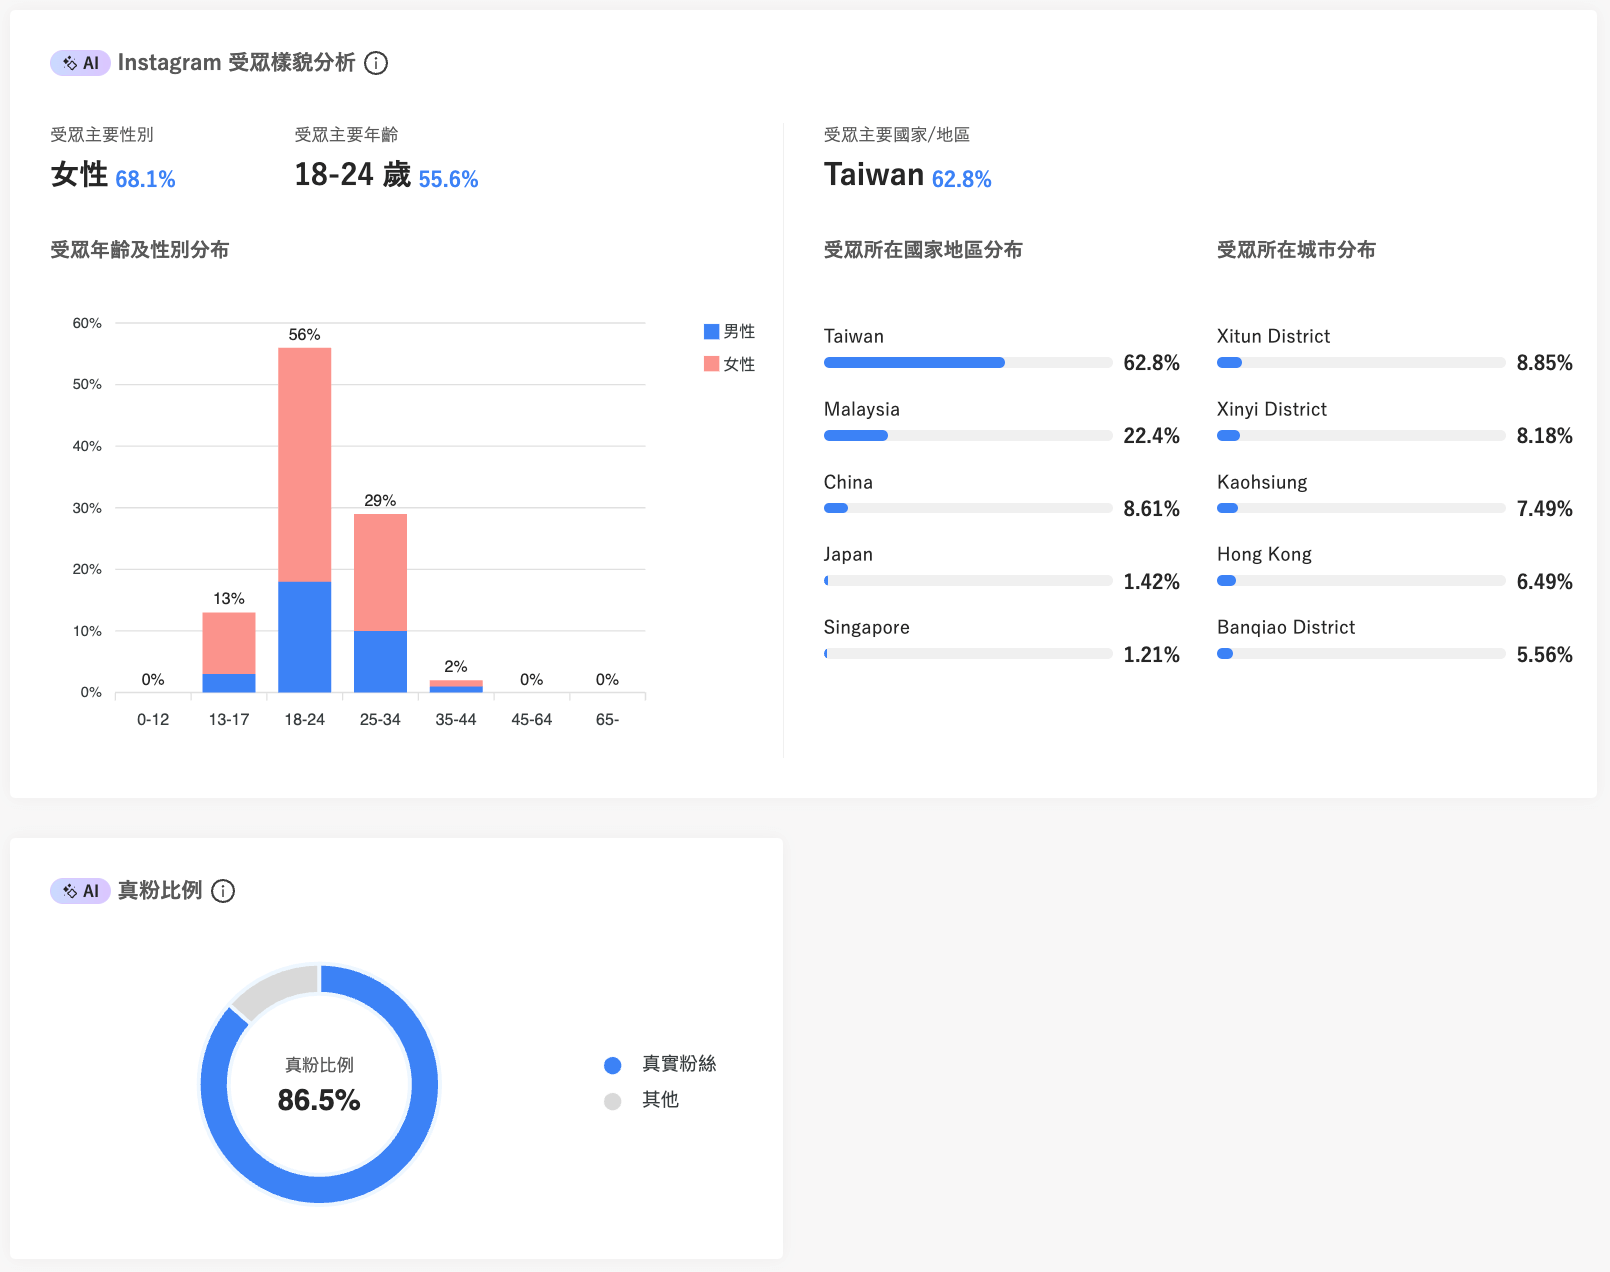The width and height of the screenshot is (1610, 1272).
Task: Click 8.85% value for Xitun District
Action: 1544,363
